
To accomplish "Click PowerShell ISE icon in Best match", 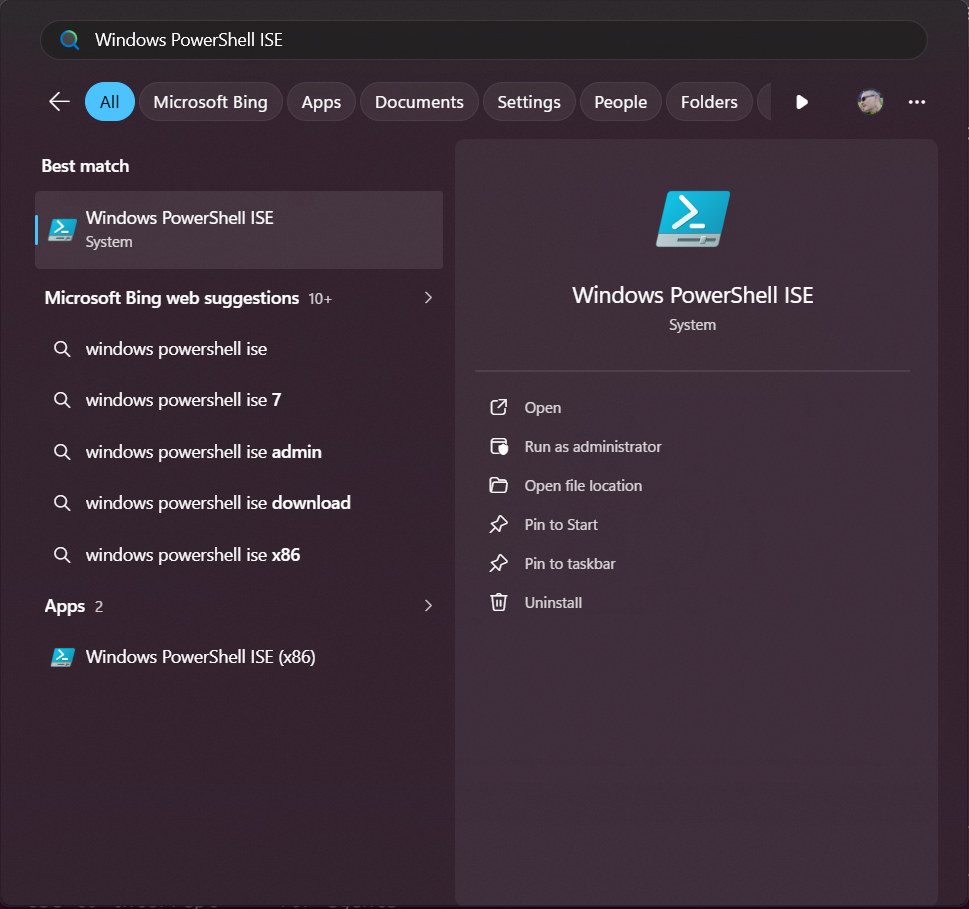I will tap(62, 230).
